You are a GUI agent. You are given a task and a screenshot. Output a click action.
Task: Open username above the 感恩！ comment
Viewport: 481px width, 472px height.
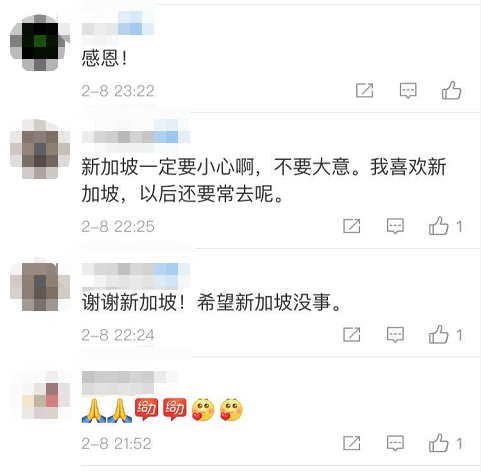[118, 23]
